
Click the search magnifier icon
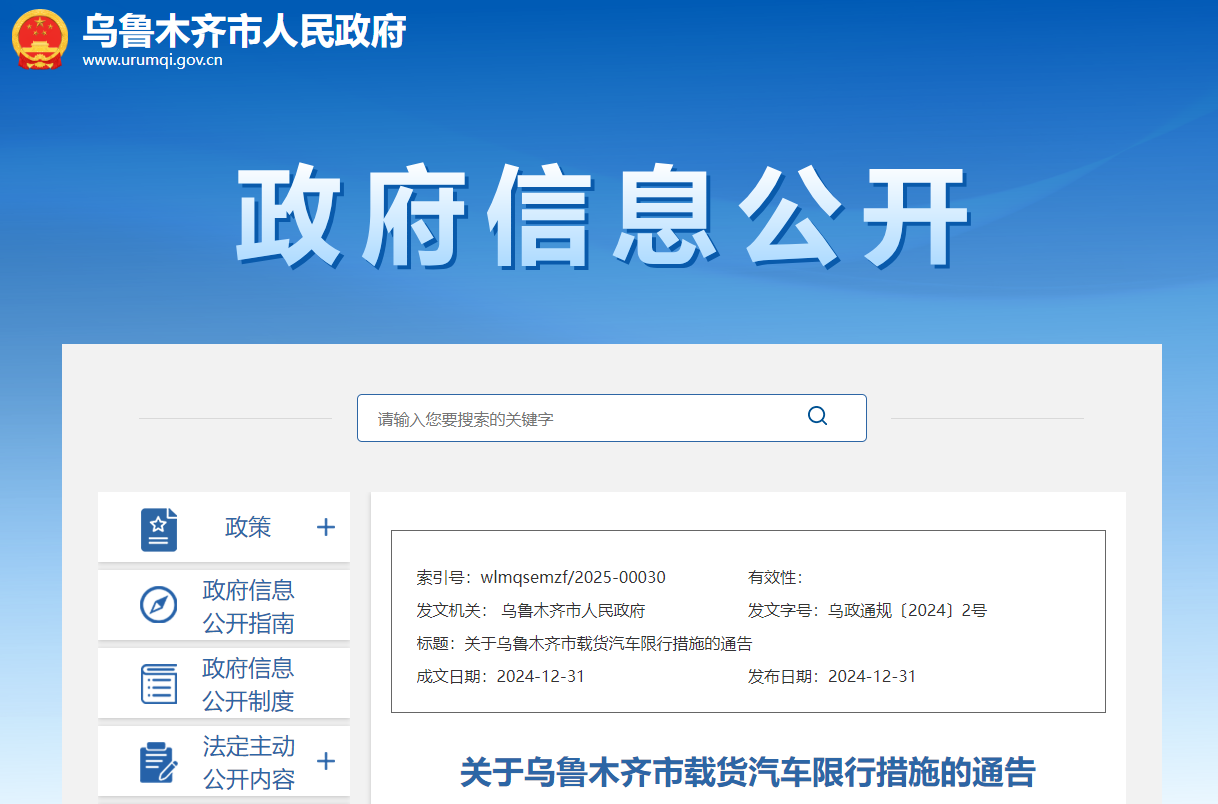(x=817, y=416)
